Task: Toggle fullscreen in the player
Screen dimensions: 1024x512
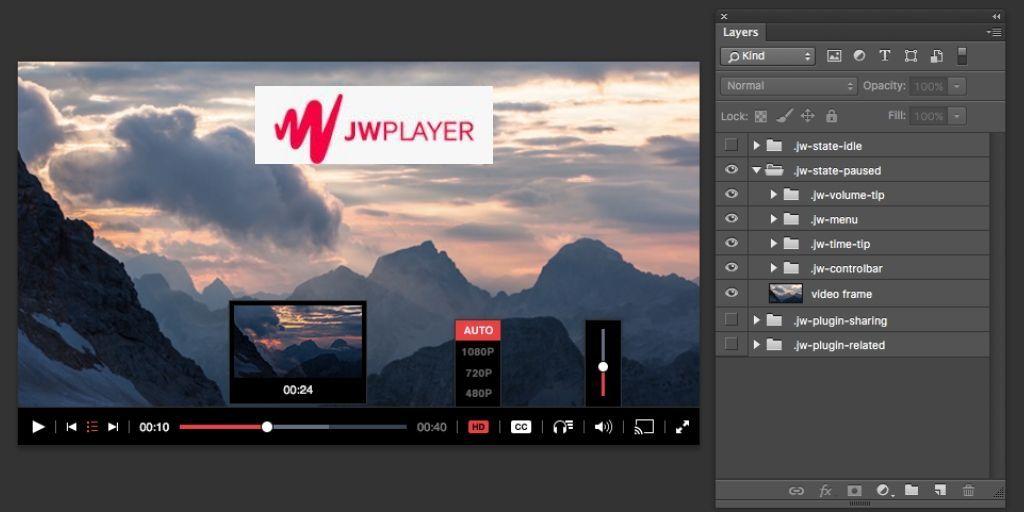Action: pos(682,427)
